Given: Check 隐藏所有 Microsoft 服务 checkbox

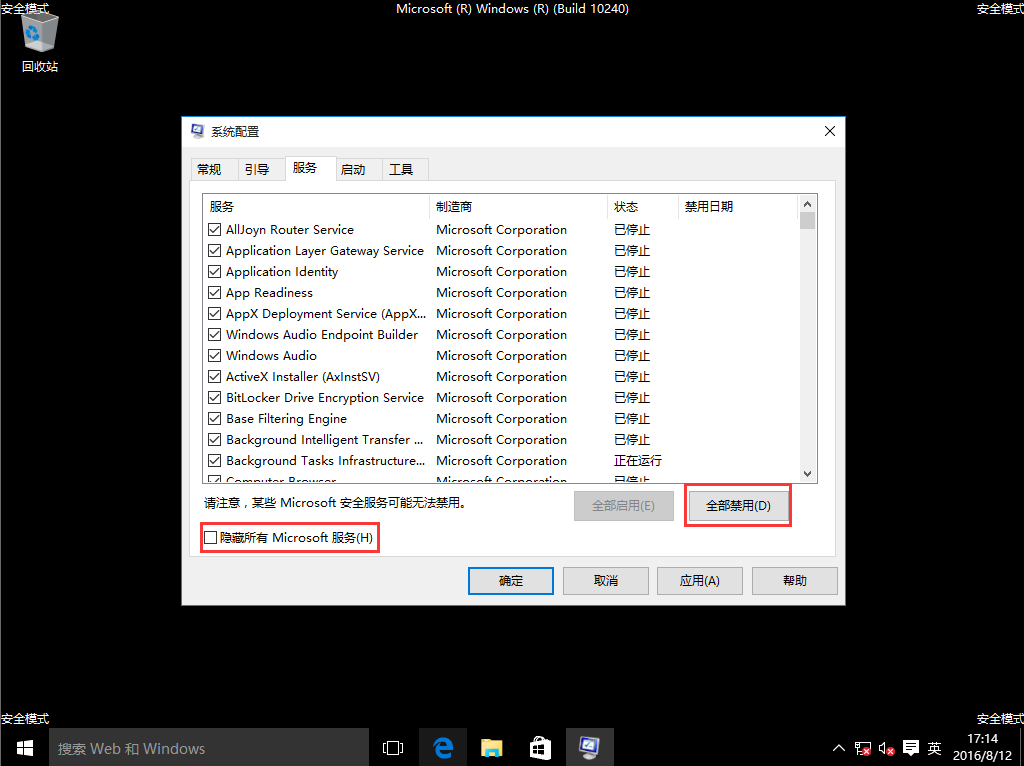Looking at the screenshot, I should pos(211,537).
